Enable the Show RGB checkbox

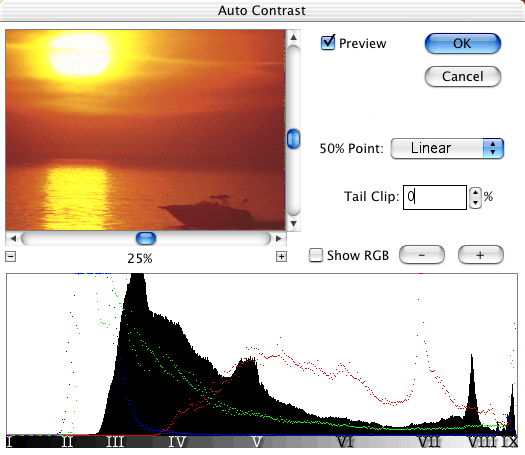(x=316, y=255)
